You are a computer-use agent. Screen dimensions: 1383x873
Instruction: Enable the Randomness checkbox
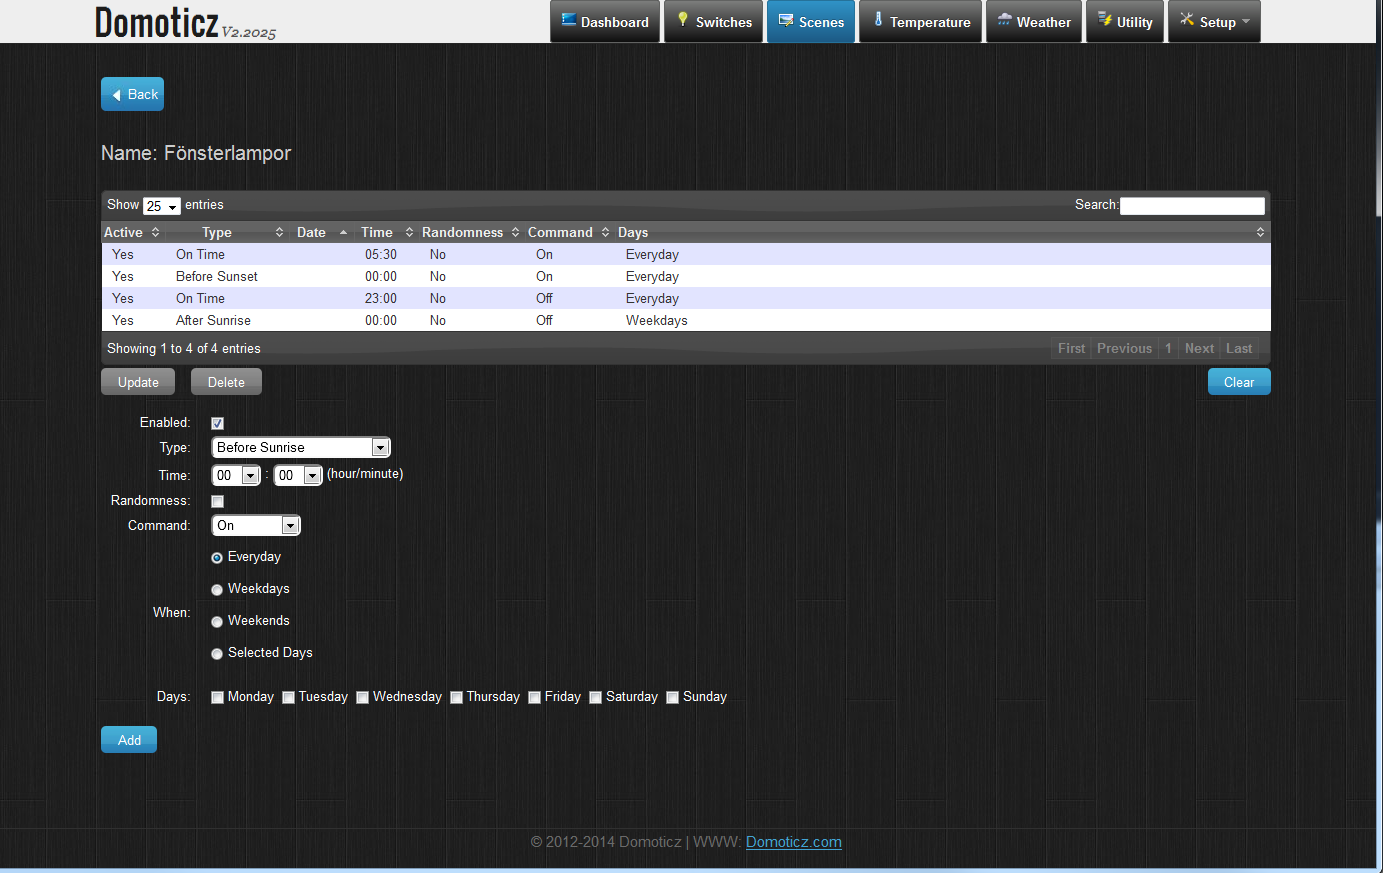click(x=217, y=501)
